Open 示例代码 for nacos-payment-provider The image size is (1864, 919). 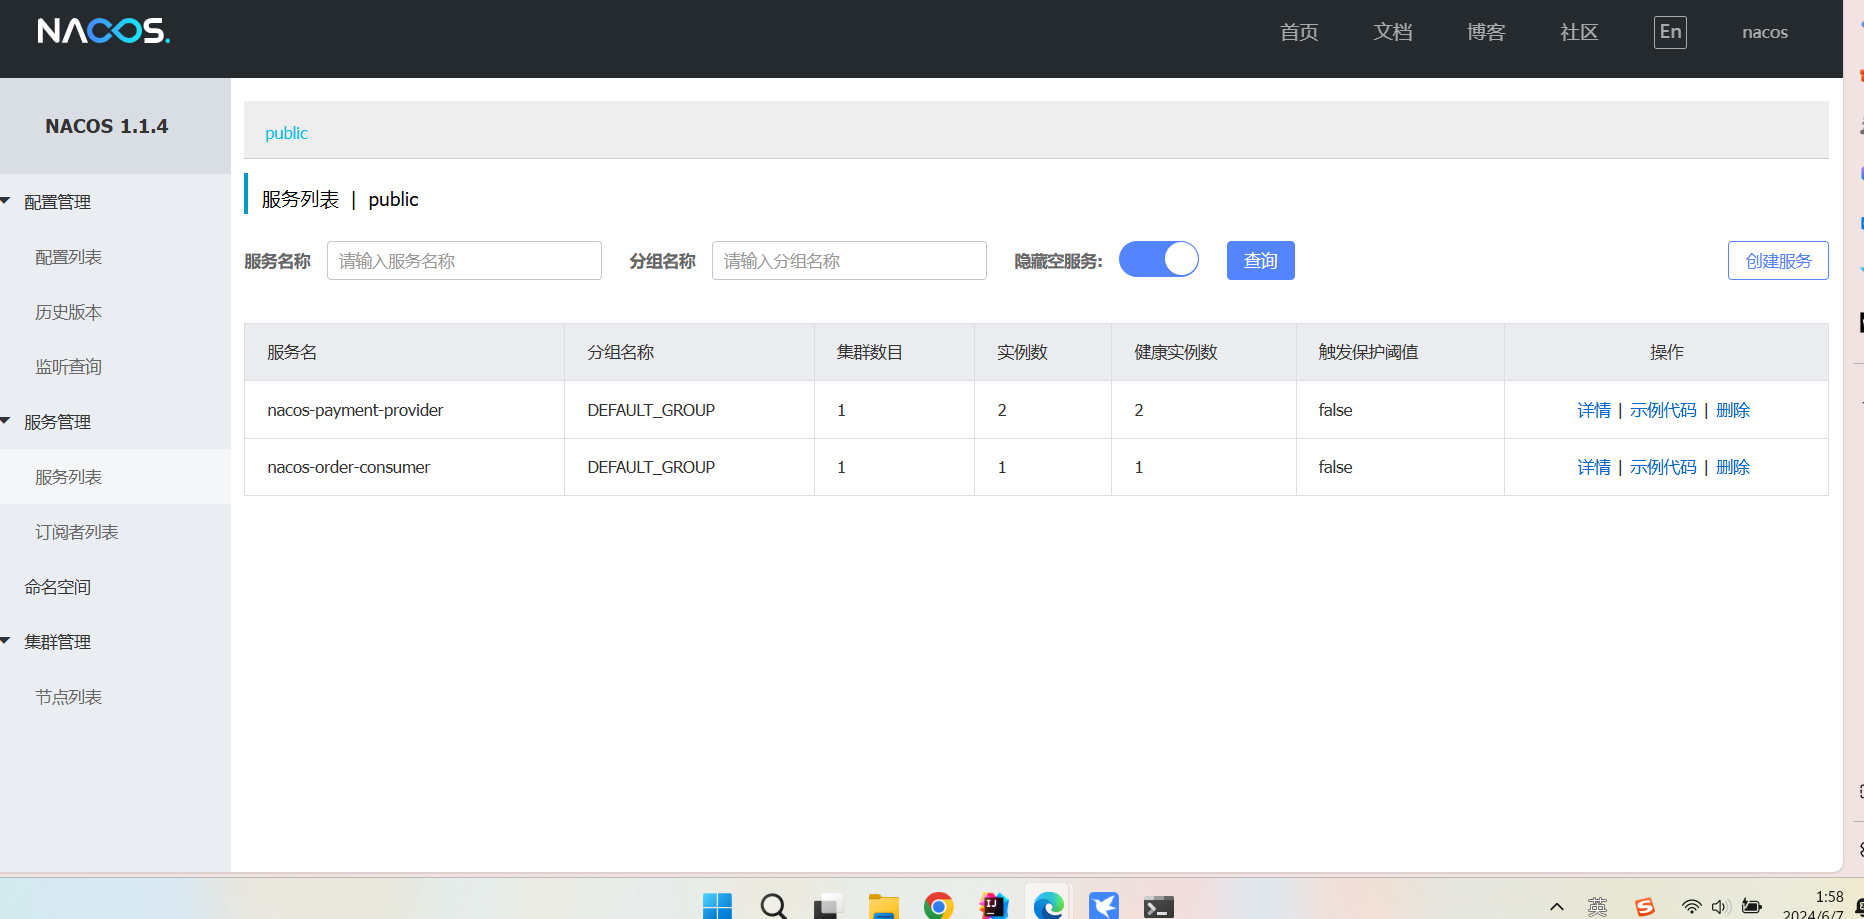pos(1663,410)
